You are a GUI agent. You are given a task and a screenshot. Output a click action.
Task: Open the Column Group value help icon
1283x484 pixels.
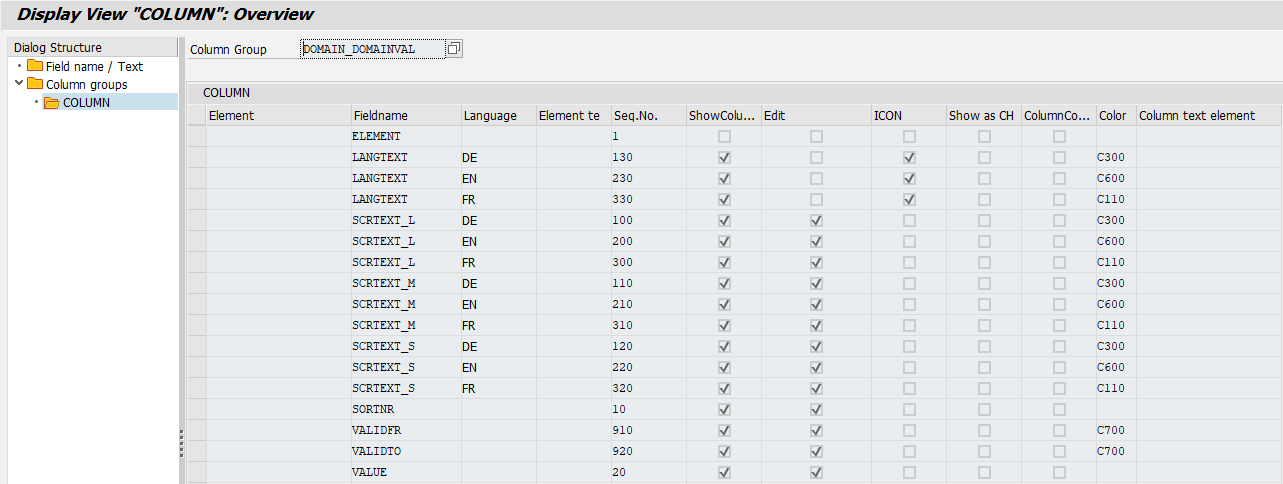coord(454,49)
